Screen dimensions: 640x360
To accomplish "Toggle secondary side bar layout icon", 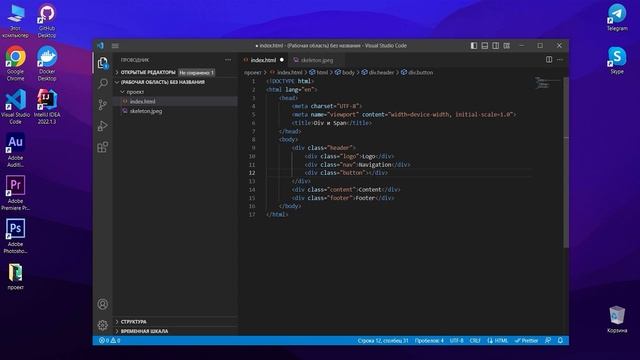I will pos(496,46).
